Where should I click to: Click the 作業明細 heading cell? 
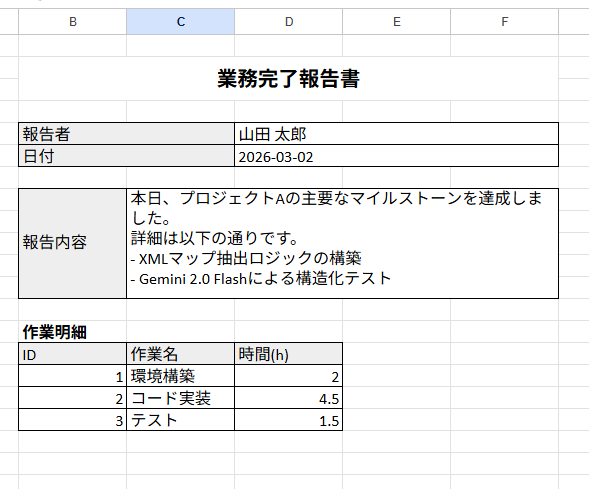(x=72, y=331)
